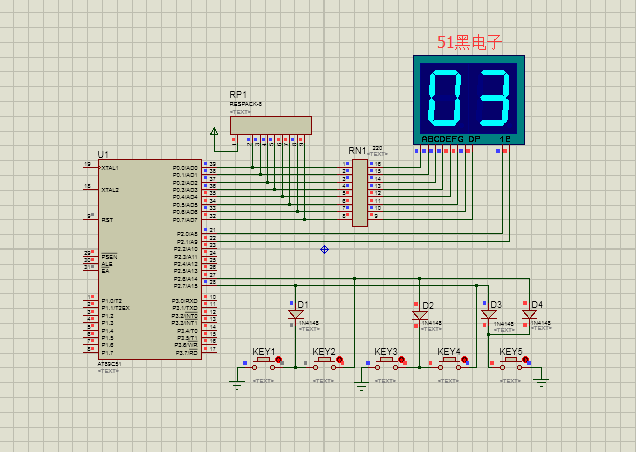Click the RP1 reference label
Viewport: 636px width, 452px height.
pyautogui.click(x=238, y=95)
